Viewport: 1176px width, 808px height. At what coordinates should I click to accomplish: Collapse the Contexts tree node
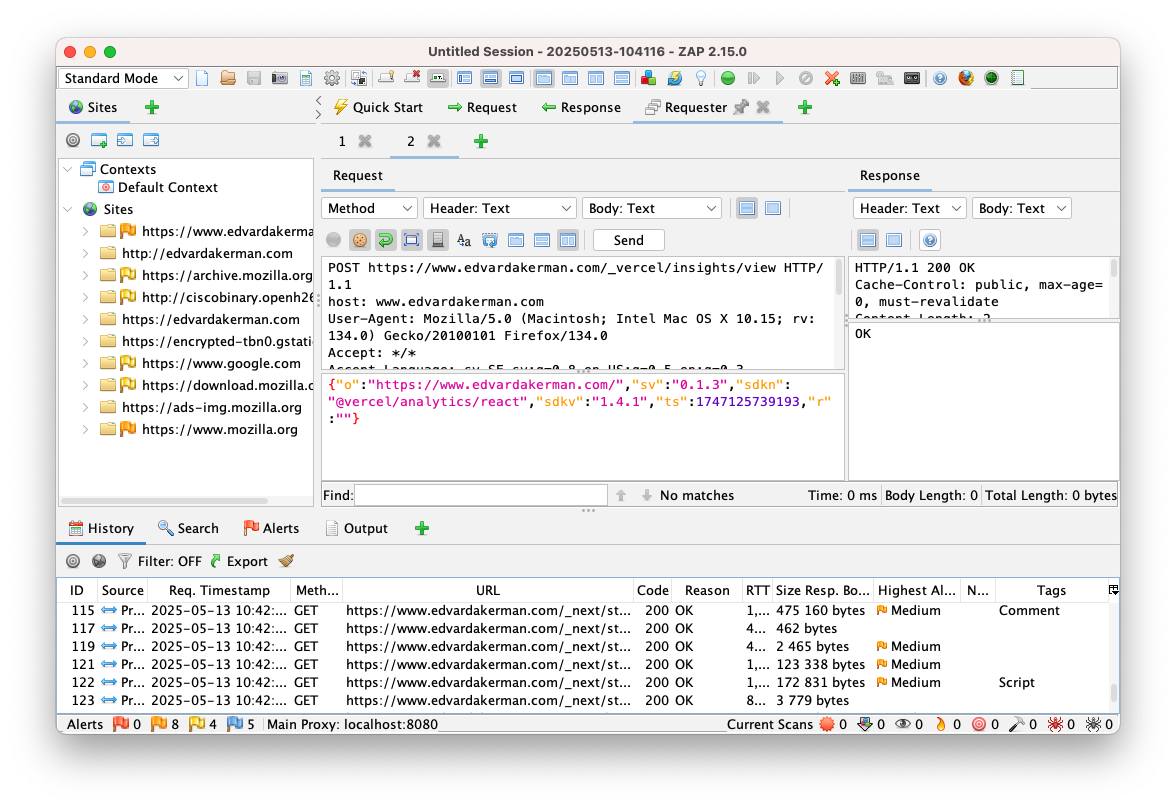68,170
